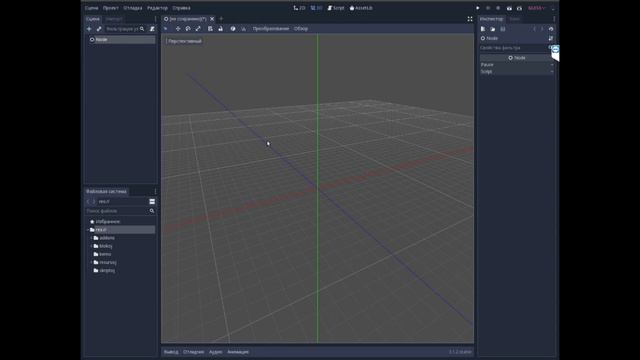Screen dimensions: 640x360
Task: Switch to the Script workspace
Action: pyautogui.click(x=336, y=8)
